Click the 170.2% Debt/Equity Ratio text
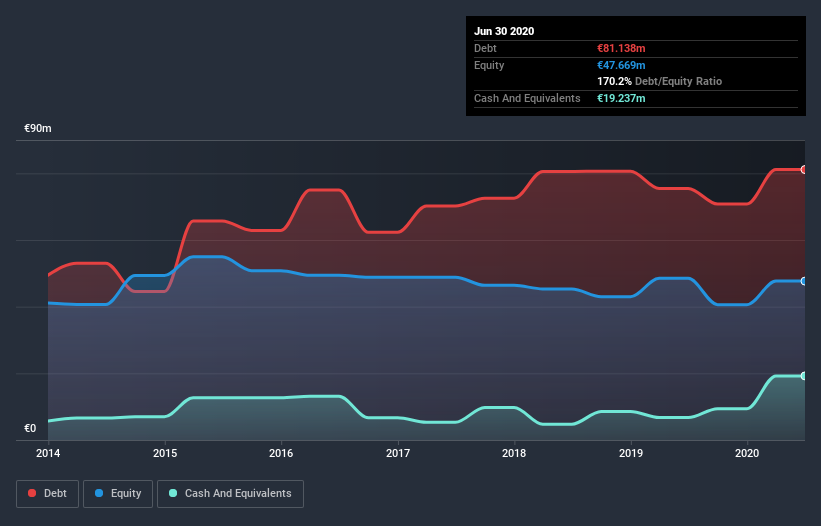 [x=659, y=81]
